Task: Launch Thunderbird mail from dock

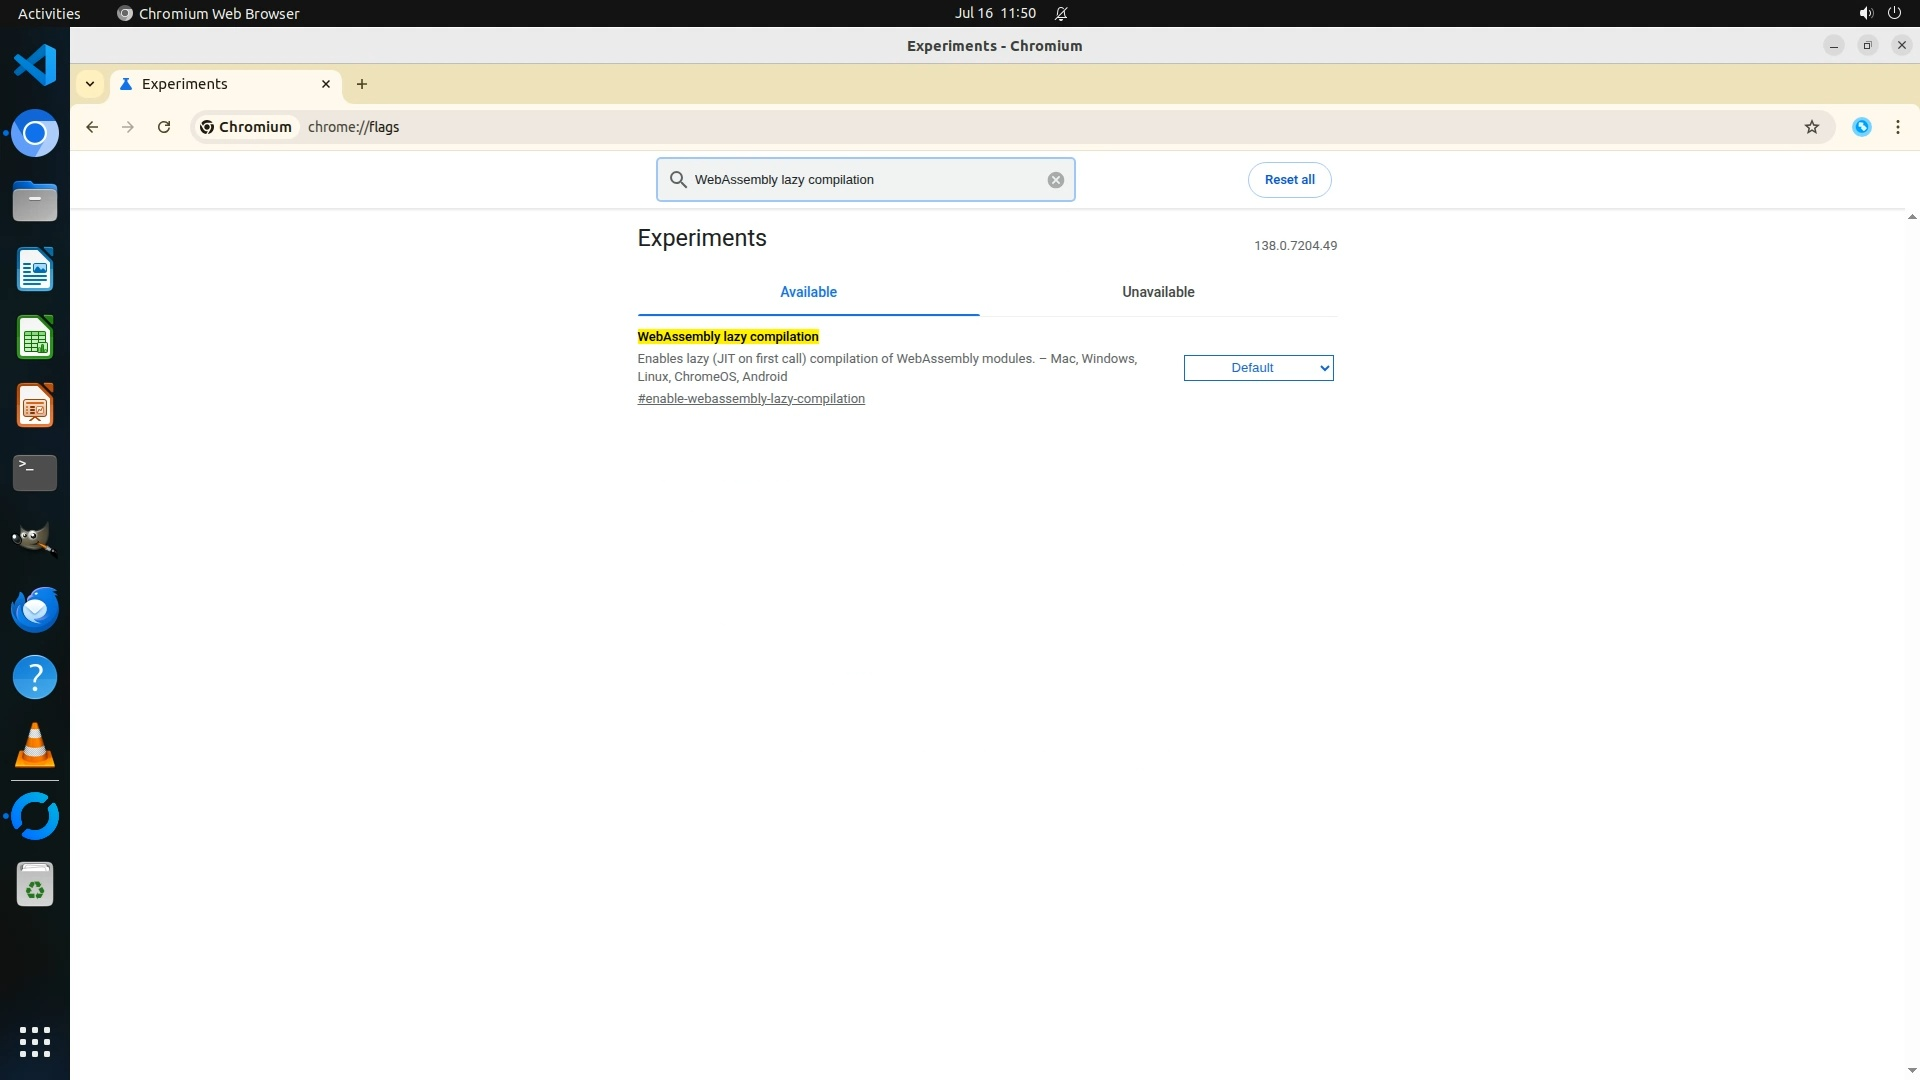Action: click(x=35, y=609)
